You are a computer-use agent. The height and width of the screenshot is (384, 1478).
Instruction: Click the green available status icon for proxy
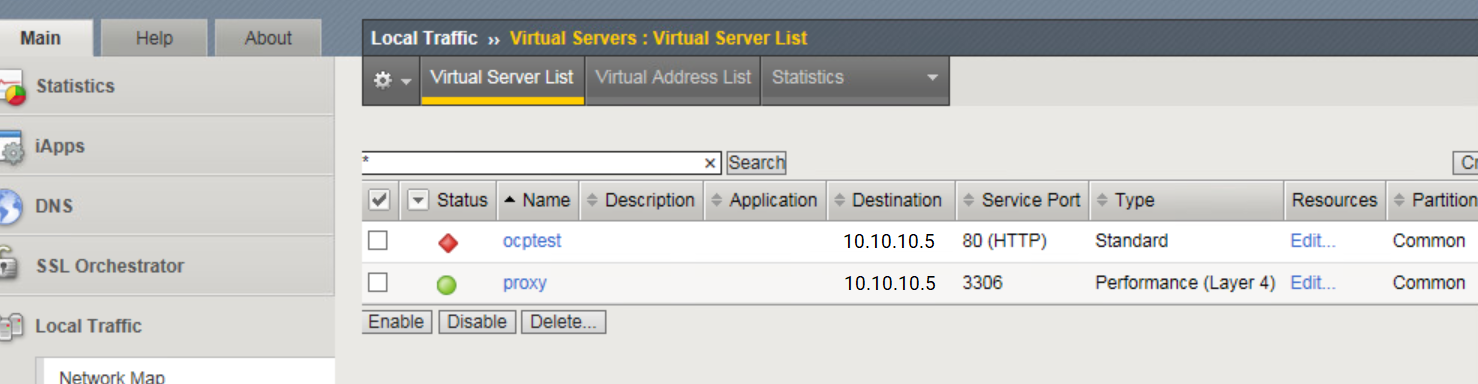(447, 284)
